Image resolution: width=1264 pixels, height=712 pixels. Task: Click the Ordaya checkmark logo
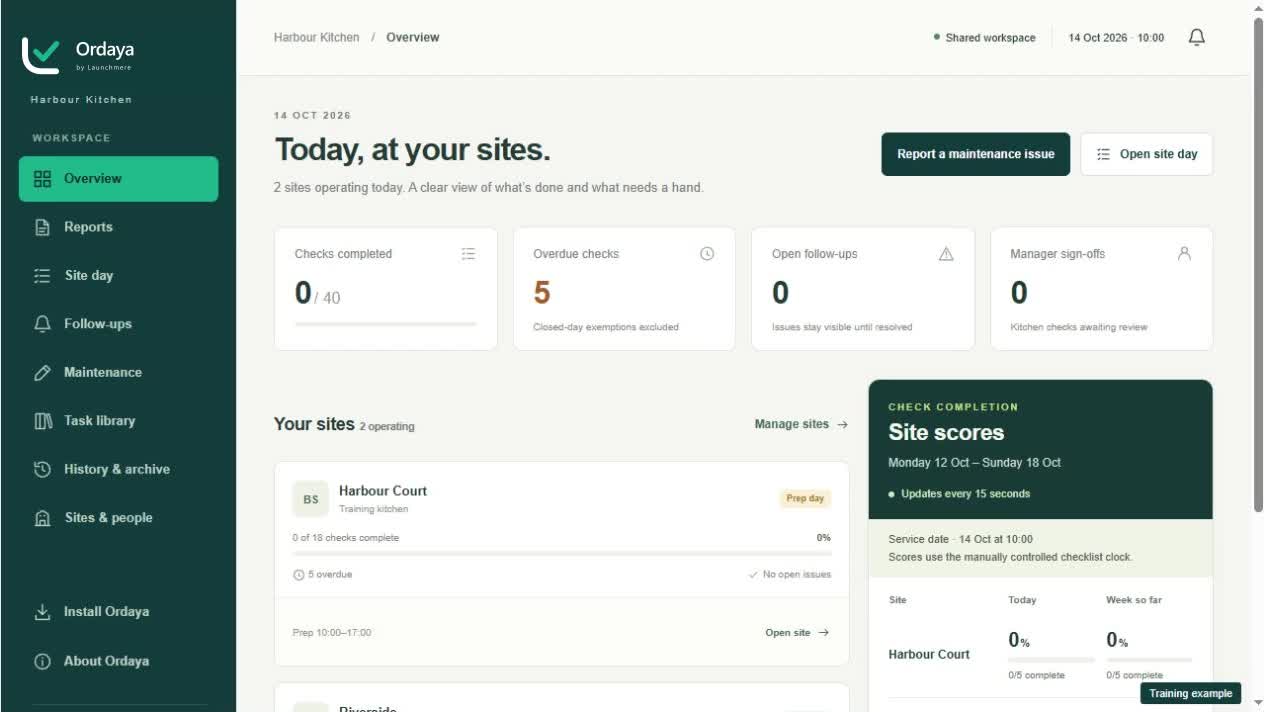(x=41, y=56)
